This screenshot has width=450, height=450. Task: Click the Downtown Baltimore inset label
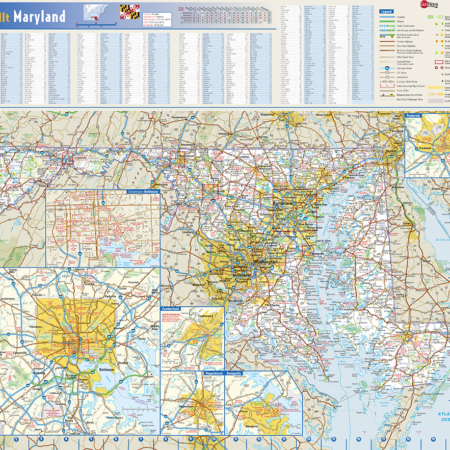144,192
